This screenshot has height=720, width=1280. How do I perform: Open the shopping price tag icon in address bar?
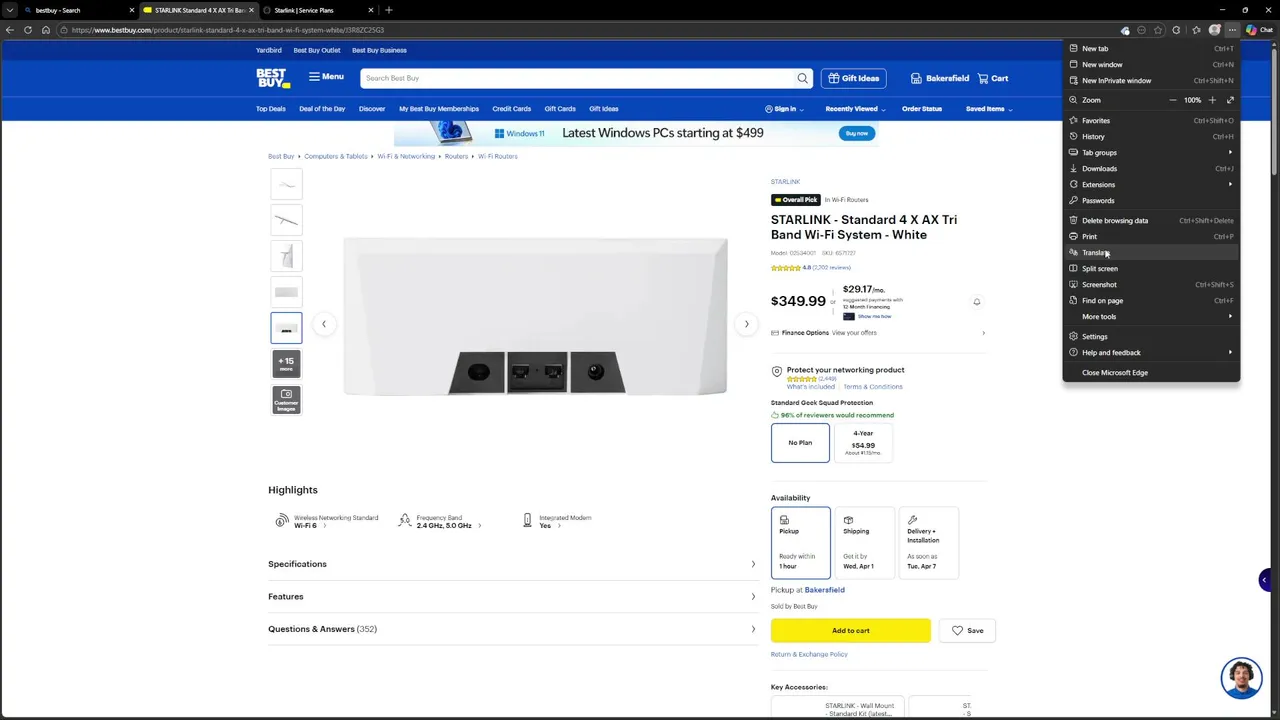[x=1125, y=30]
